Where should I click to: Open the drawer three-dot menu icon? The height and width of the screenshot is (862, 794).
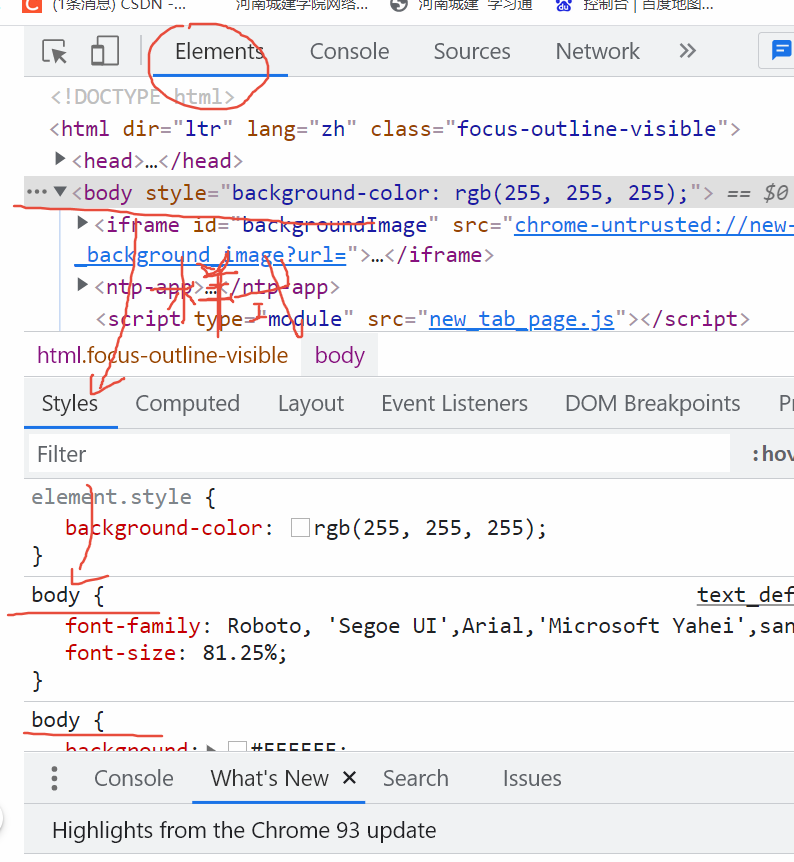[x=54, y=778]
